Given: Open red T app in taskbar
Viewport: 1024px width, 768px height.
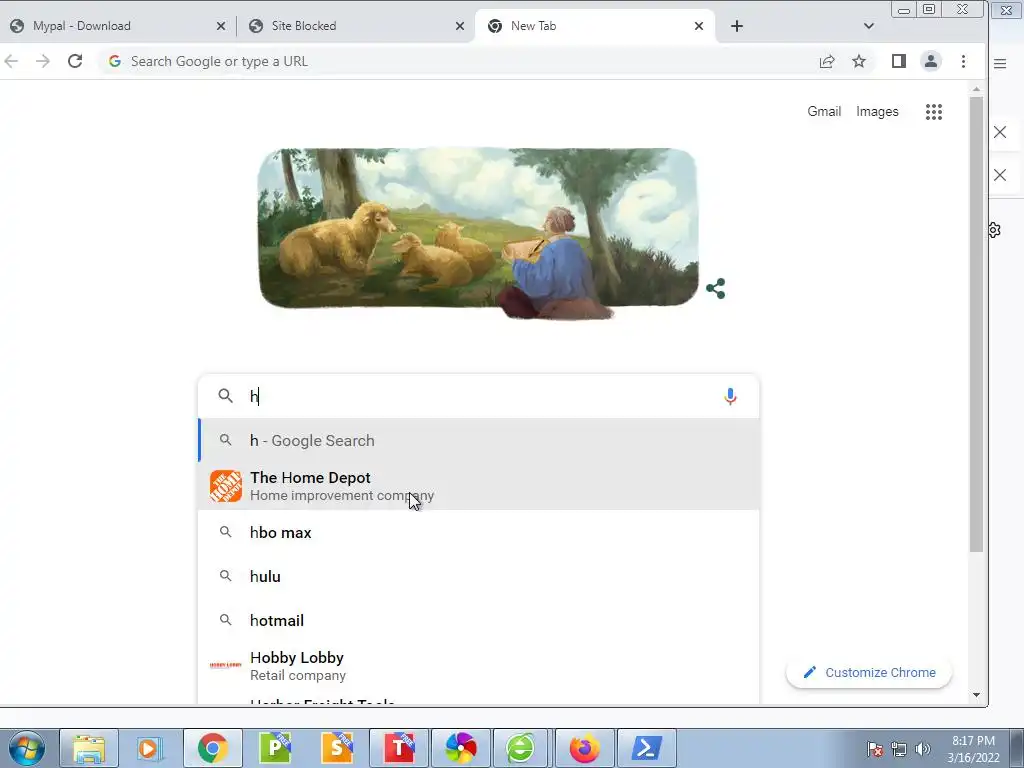Looking at the screenshot, I should (399, 748).
